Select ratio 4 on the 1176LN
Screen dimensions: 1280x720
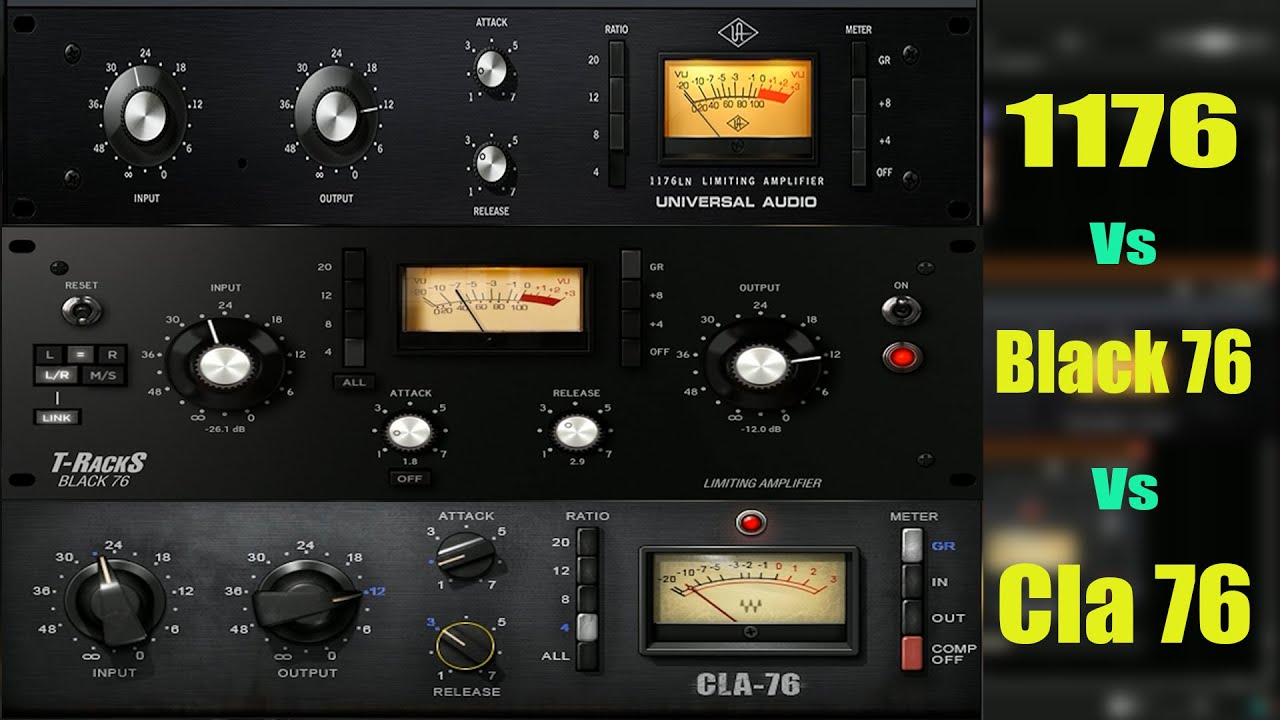coord(616,169)
